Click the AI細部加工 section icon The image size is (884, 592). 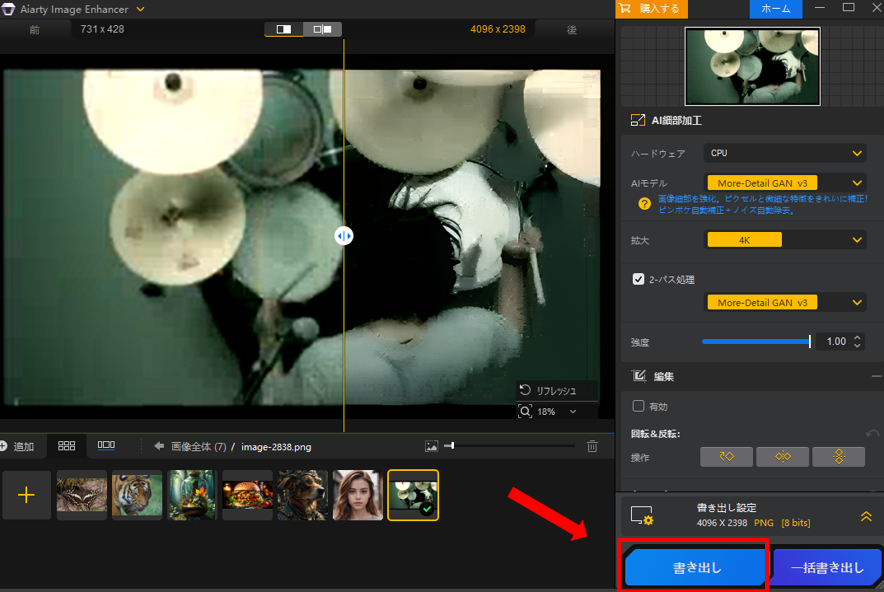[638, 120]
